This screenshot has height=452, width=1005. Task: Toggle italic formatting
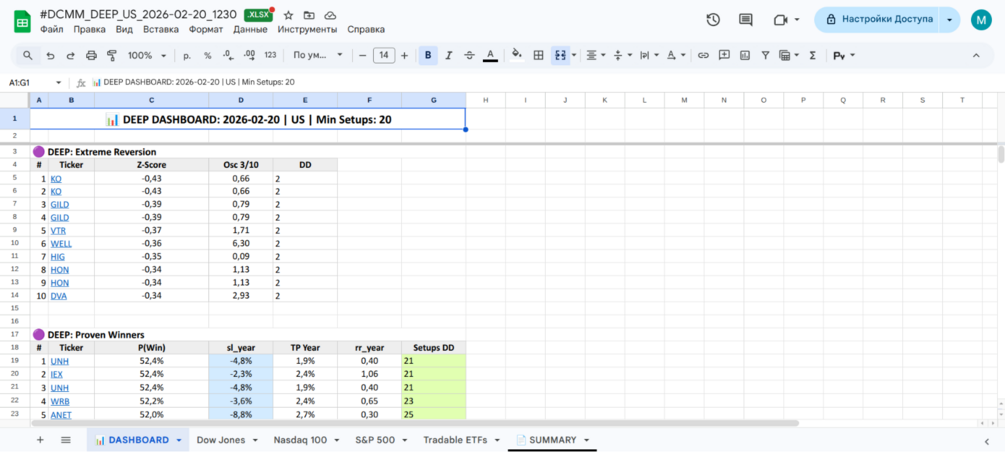449,56
